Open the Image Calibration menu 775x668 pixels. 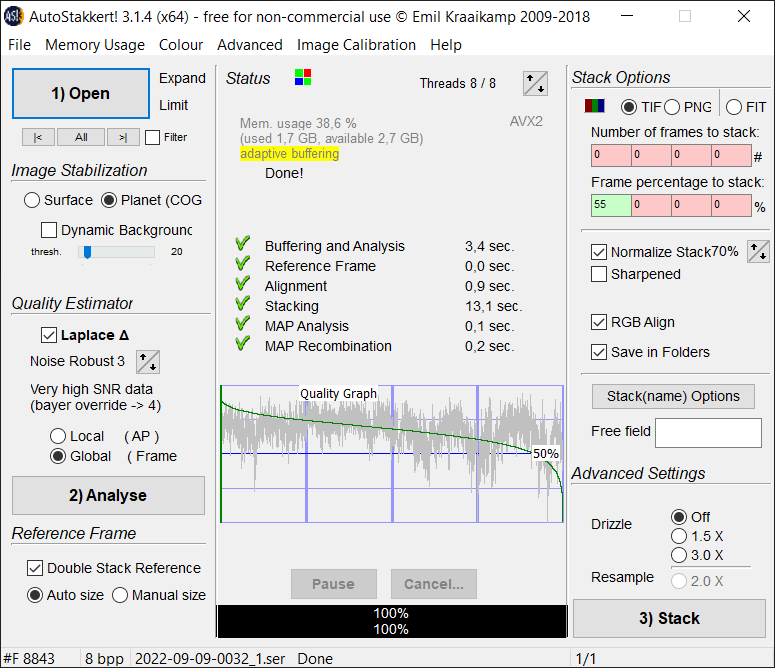pos(356,45)
